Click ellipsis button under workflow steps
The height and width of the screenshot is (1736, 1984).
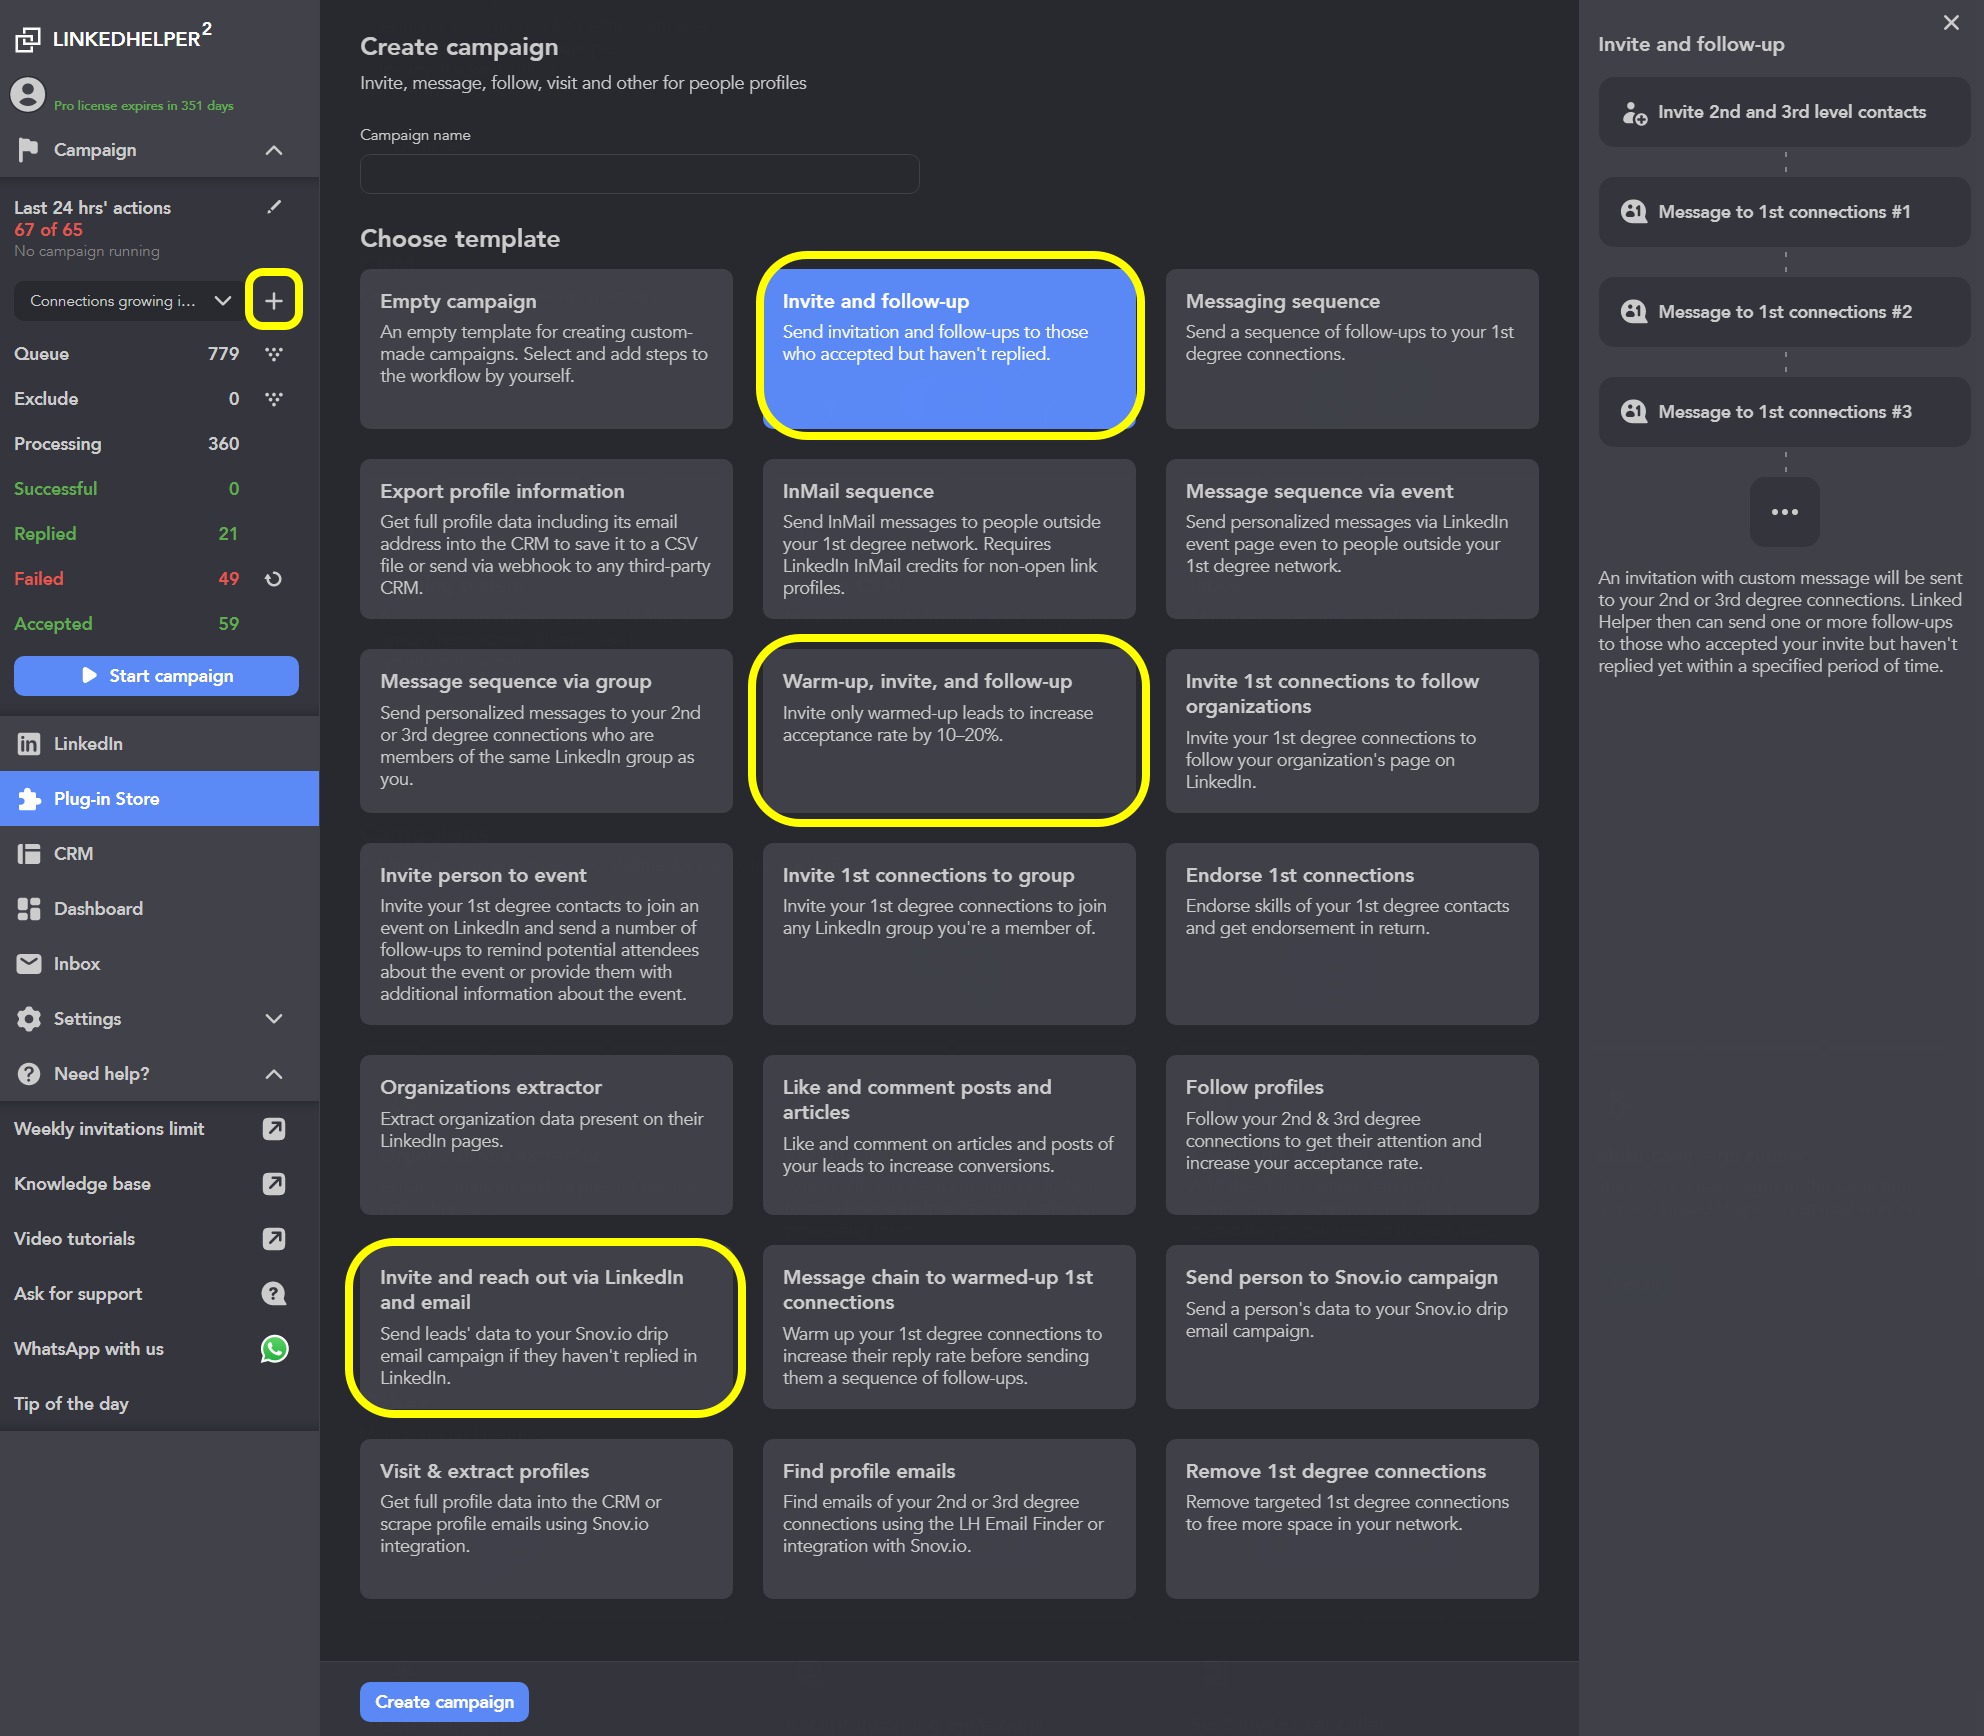(x=1785, y=512)
